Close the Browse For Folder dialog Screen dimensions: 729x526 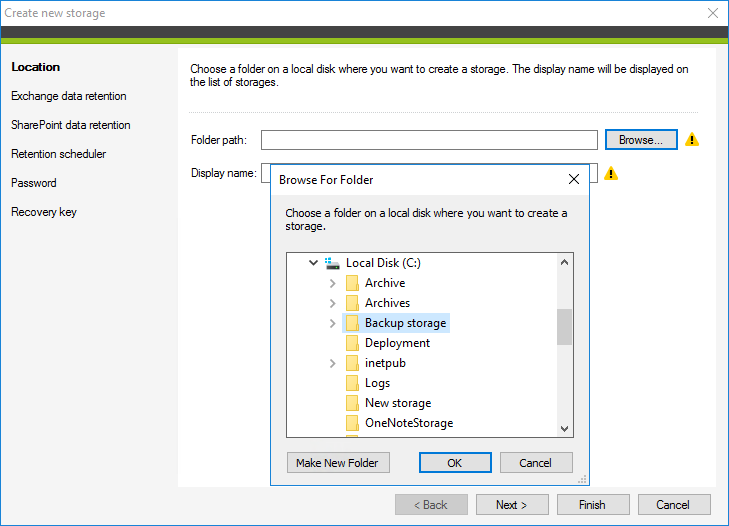pyautogui.click(x=573, y=180)
